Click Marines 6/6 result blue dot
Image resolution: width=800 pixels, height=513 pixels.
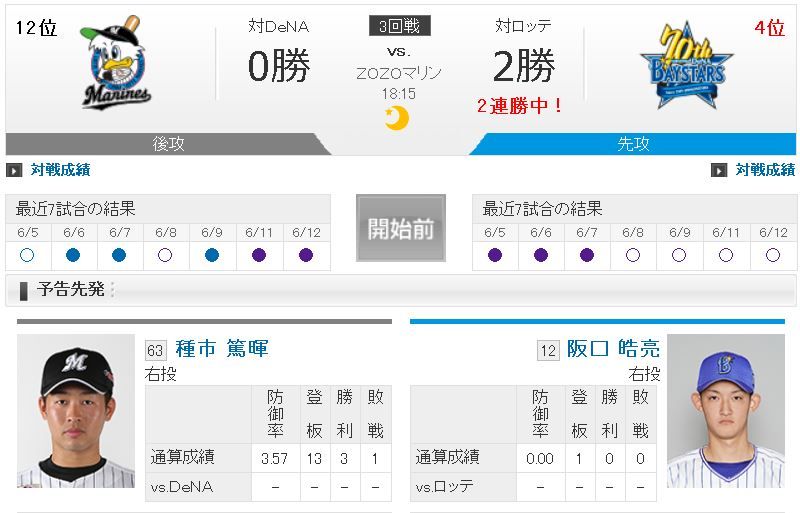(x=73, y=255)
